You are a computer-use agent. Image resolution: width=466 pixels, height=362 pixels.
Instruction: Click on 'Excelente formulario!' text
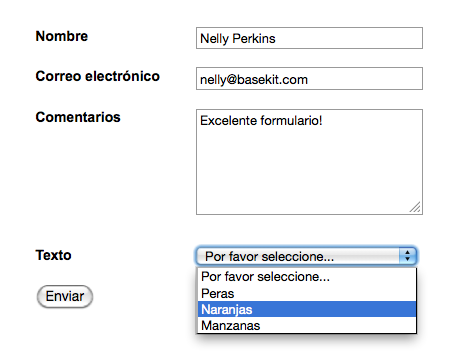click(x=261, y=120)
